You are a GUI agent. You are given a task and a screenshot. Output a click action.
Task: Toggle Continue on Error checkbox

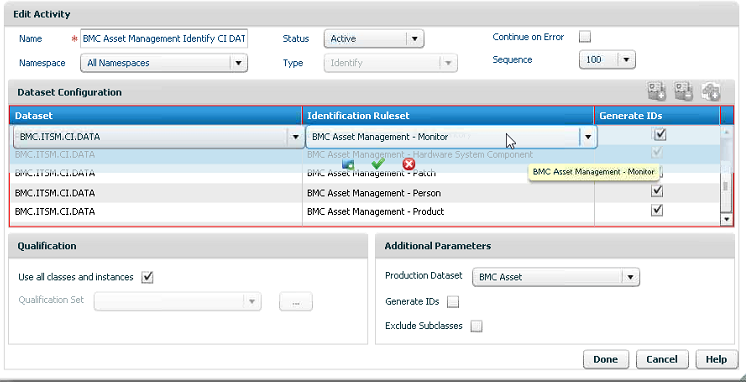coord(585,37)
